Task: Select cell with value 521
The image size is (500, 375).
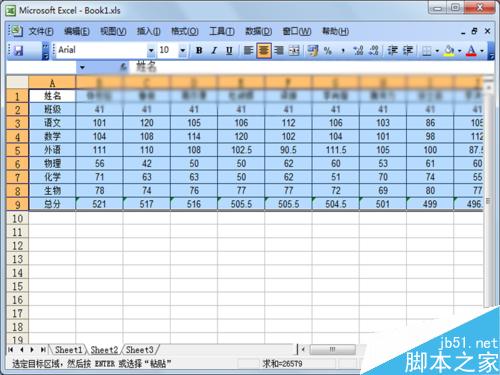Action: coord(99,204)
